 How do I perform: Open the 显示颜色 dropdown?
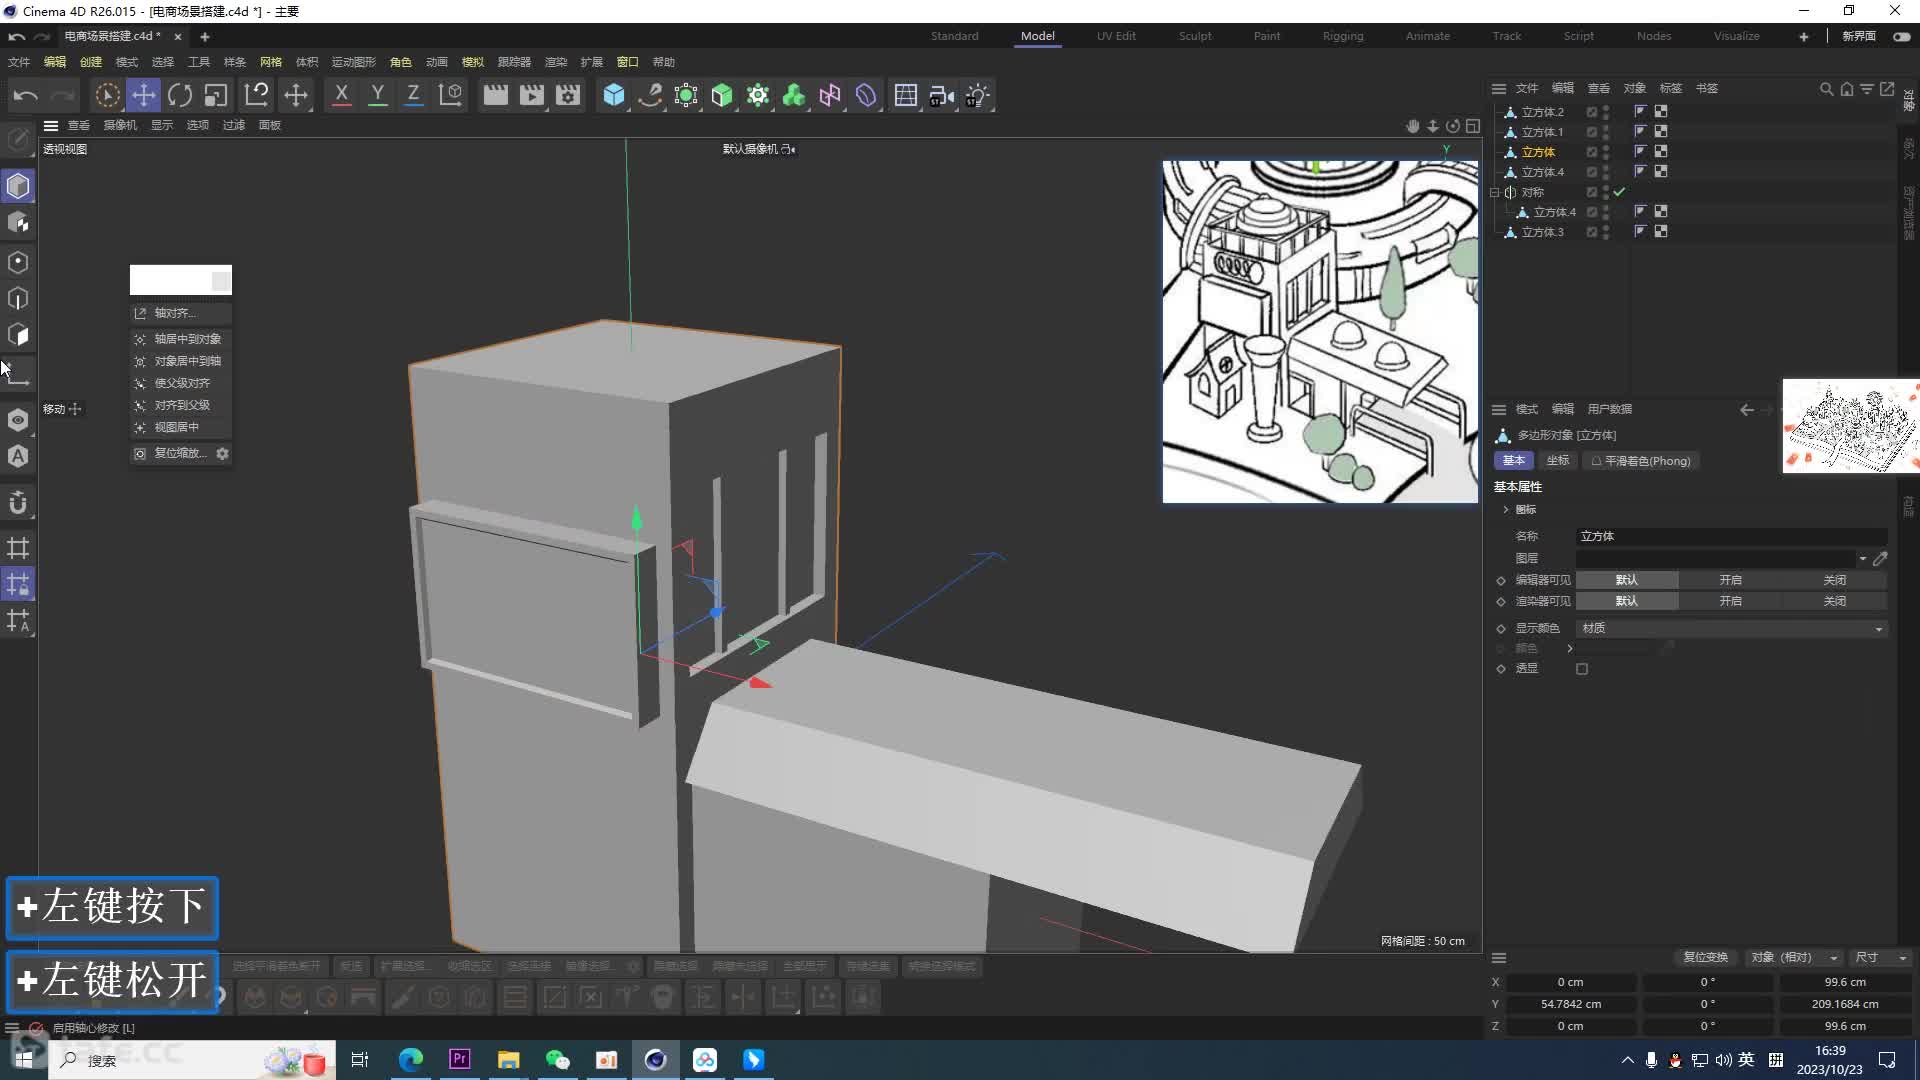(x=1732, y=628)
